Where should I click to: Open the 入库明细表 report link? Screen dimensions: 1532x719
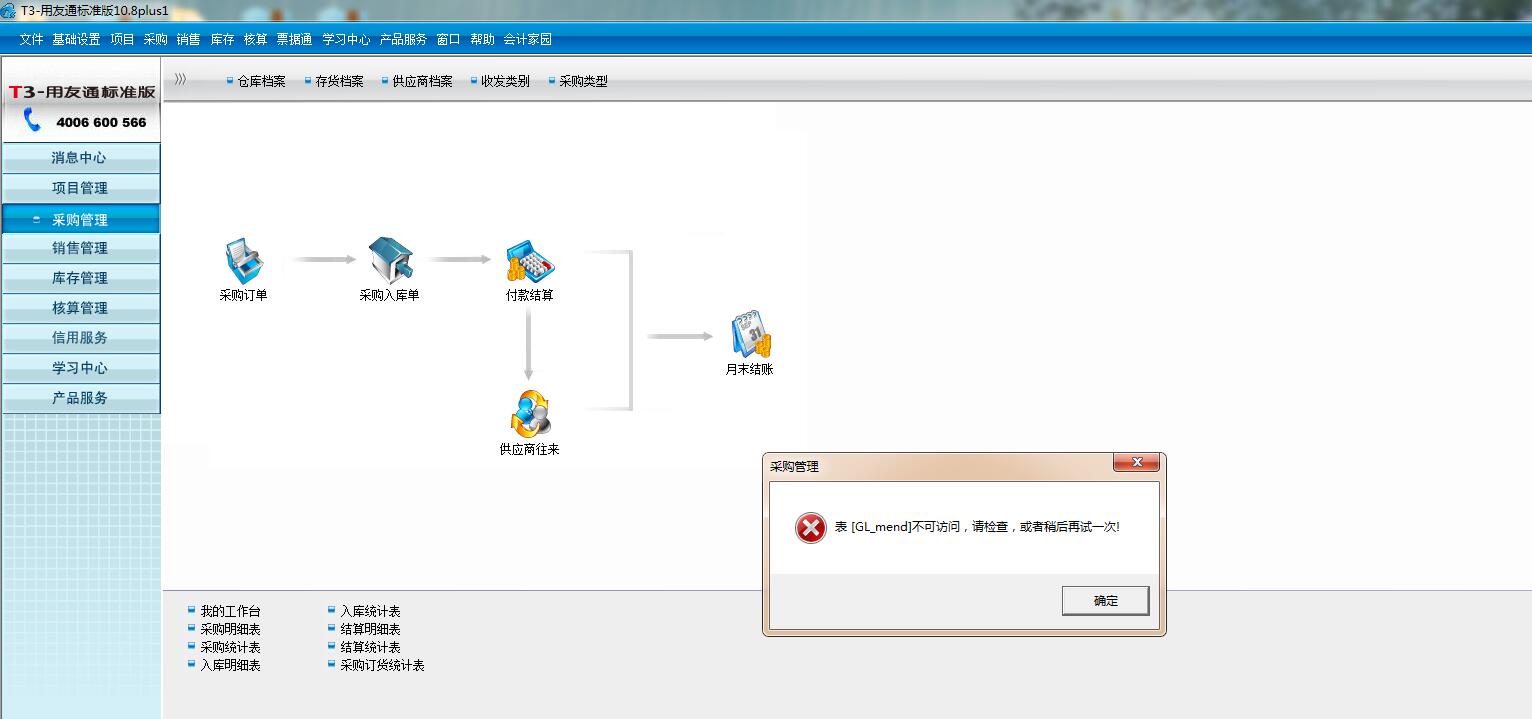coord(230,665)
